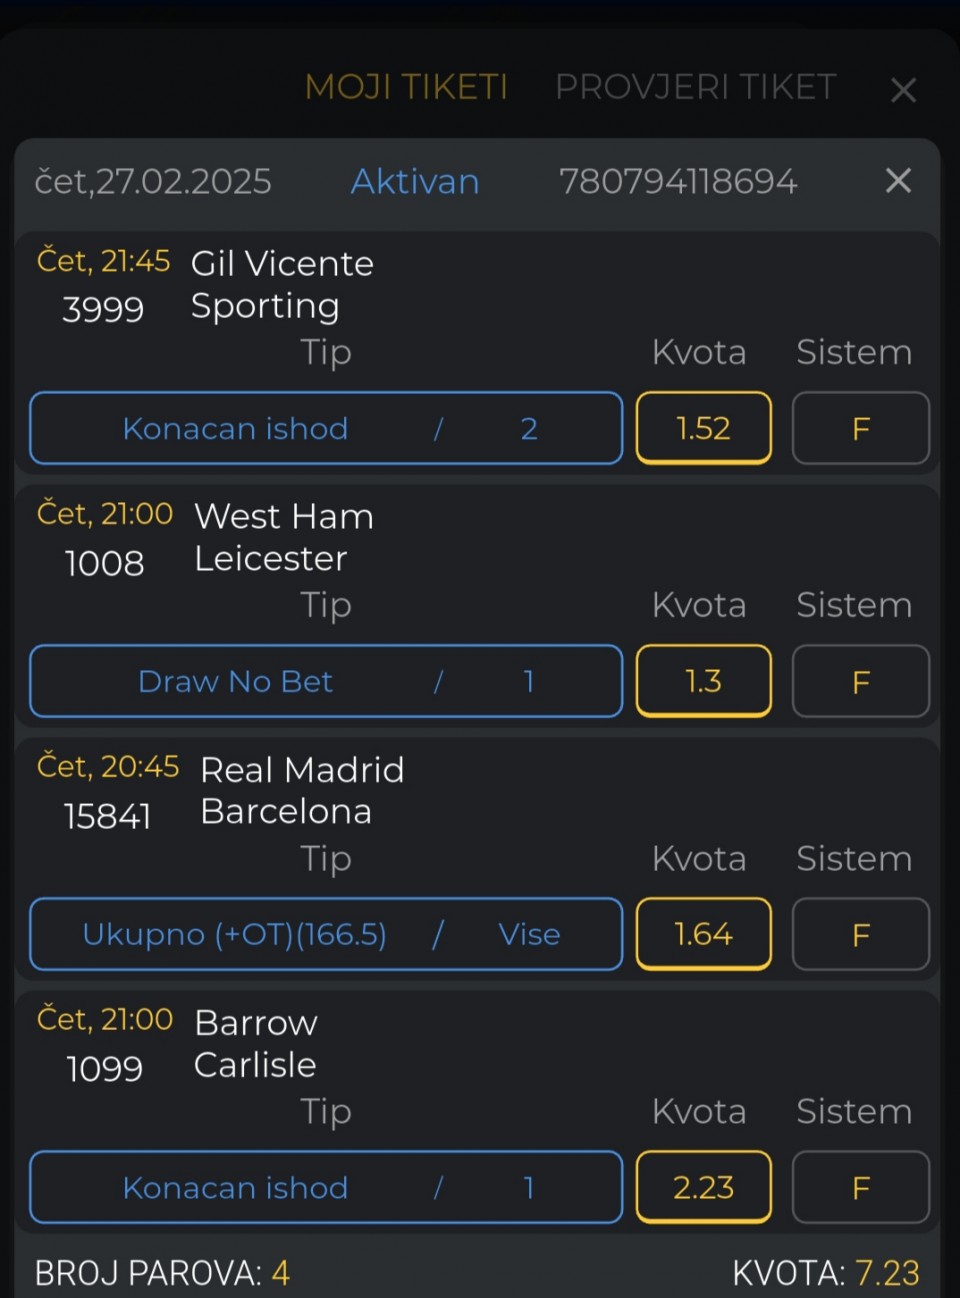
Task: Select the Konacan ishod / 2 tip for Gil Vicente
Action: point(326,428)
